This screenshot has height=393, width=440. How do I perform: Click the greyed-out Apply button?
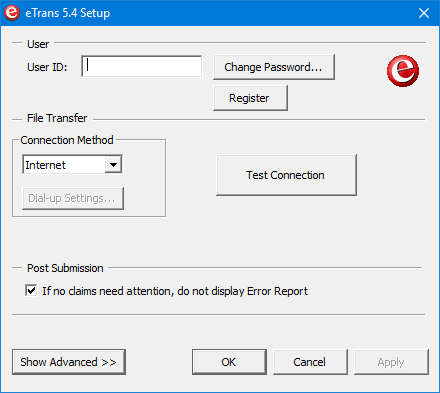[391, 362]
